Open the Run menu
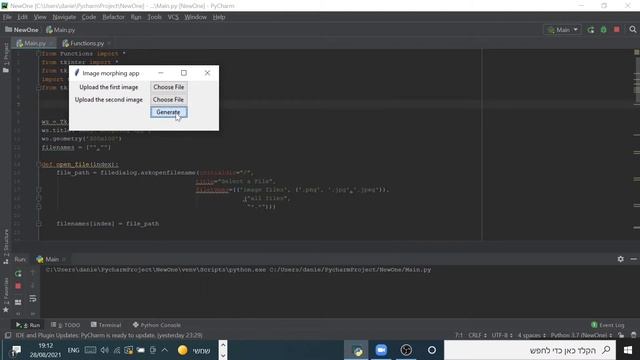The height and width of the screenshot is (360, 640). pyautogui.click(x=136, y=17)
